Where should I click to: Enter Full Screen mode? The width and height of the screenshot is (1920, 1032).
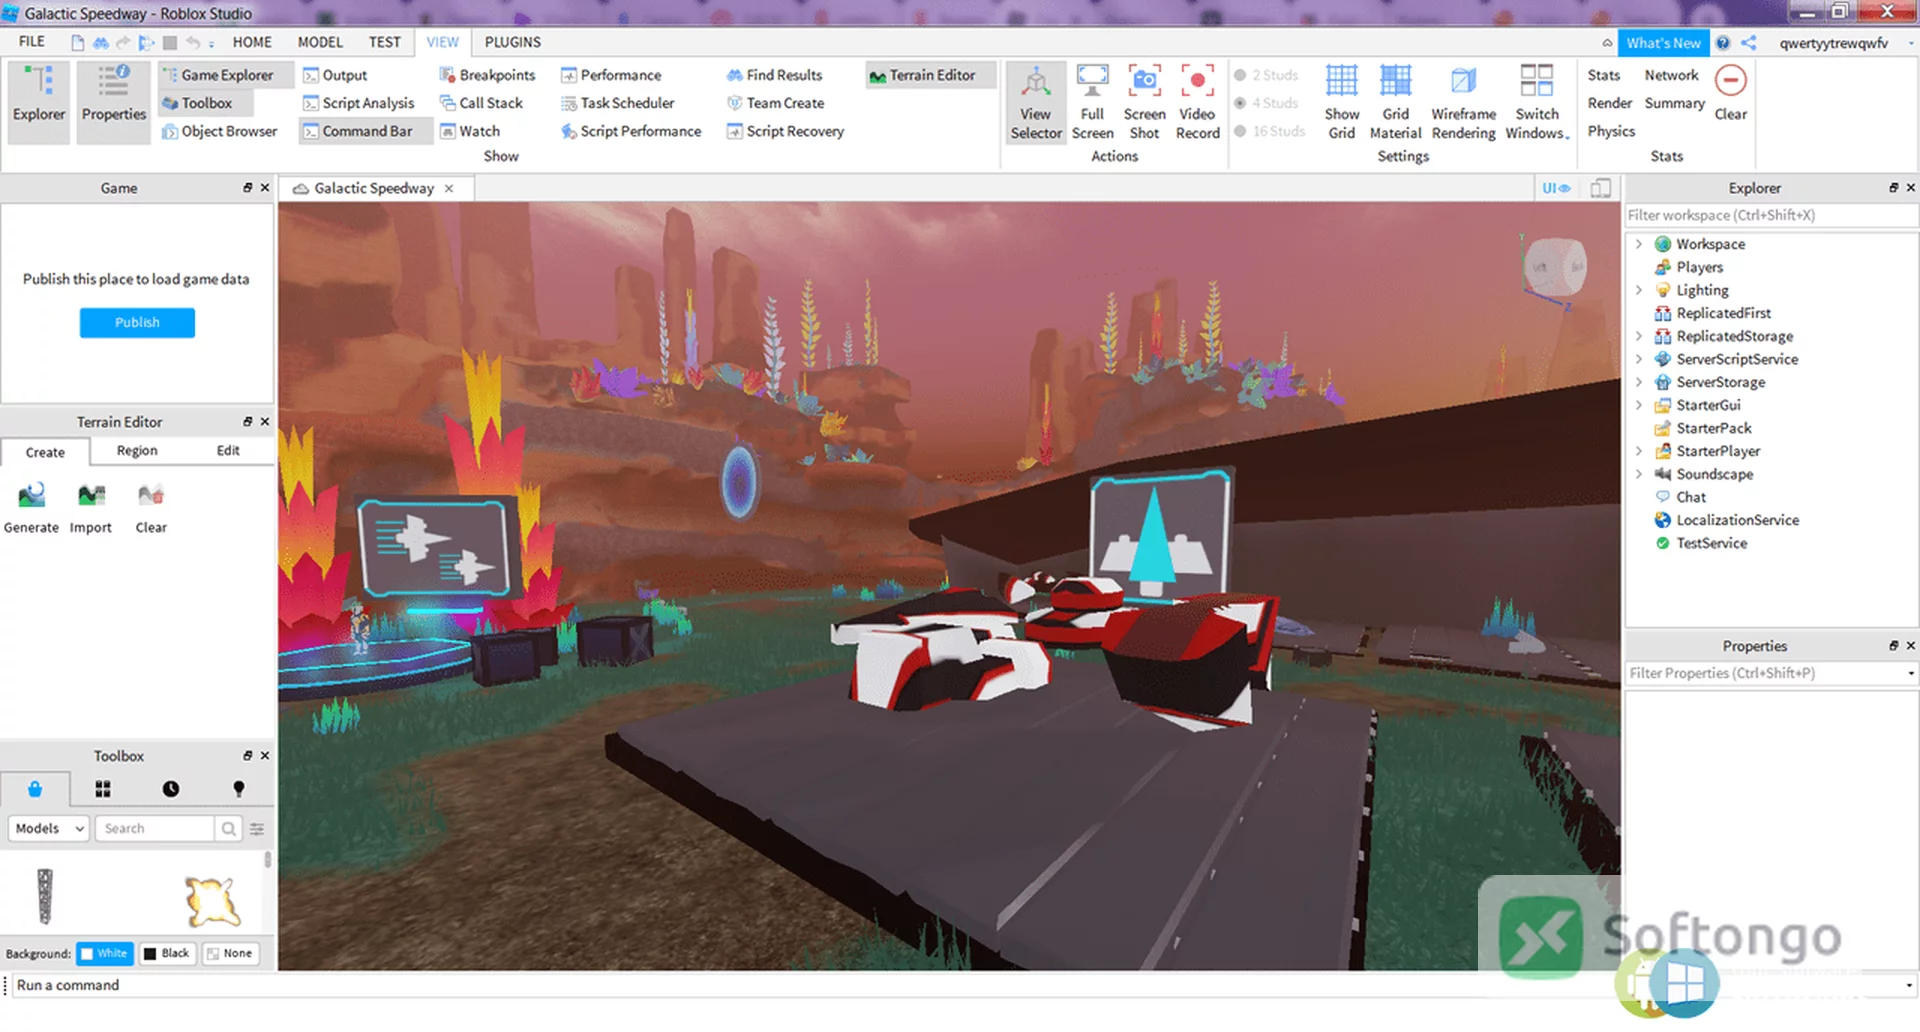point(1092,101)
